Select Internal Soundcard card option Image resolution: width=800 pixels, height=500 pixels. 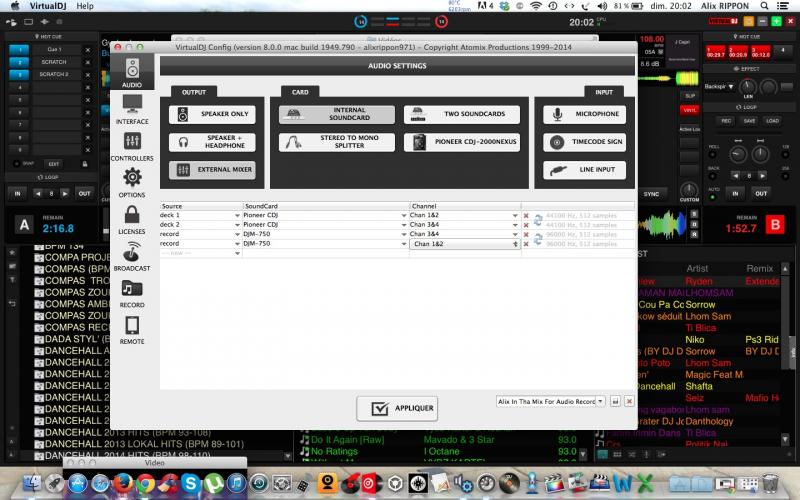pos(337,114)
